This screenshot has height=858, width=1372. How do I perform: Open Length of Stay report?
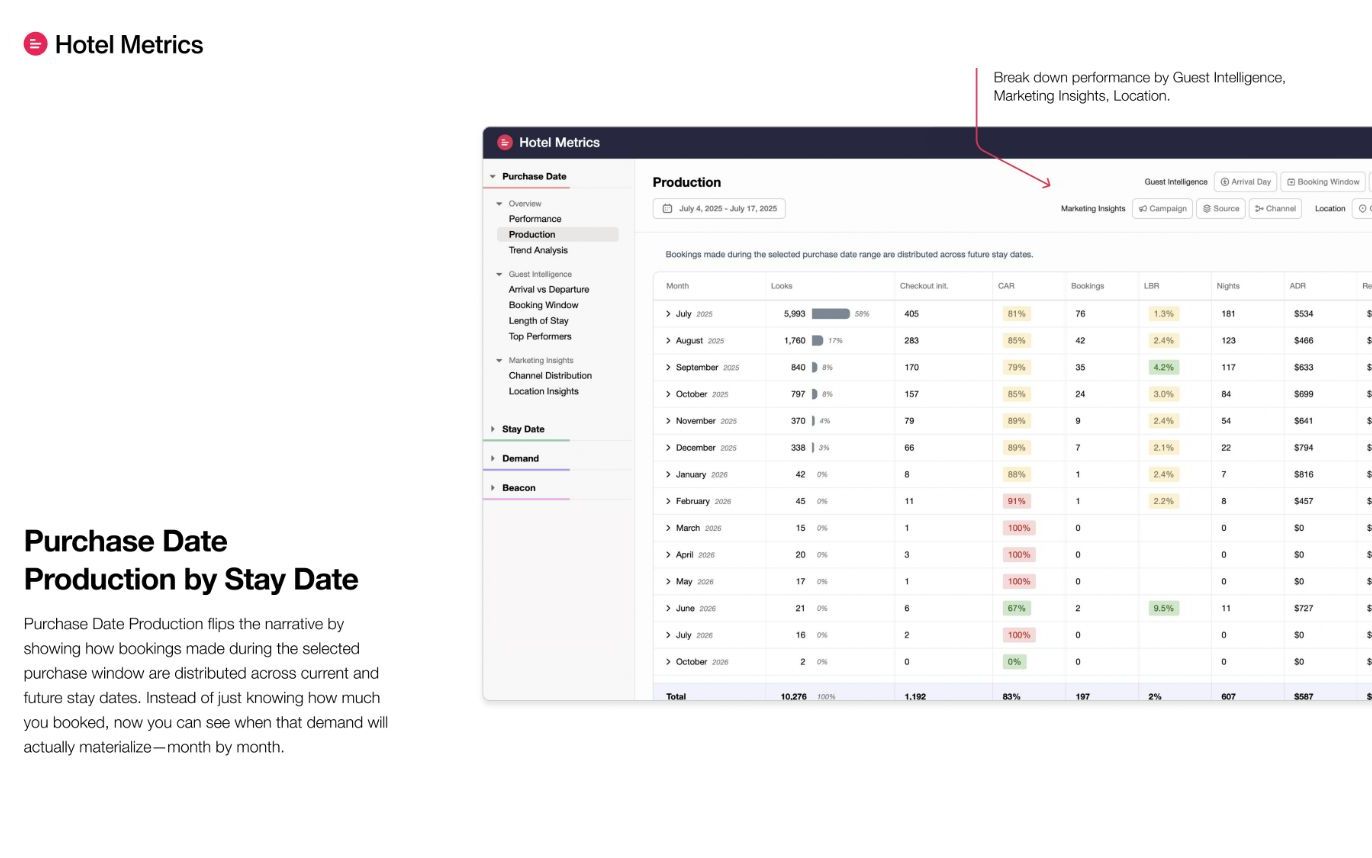point(538,321)
